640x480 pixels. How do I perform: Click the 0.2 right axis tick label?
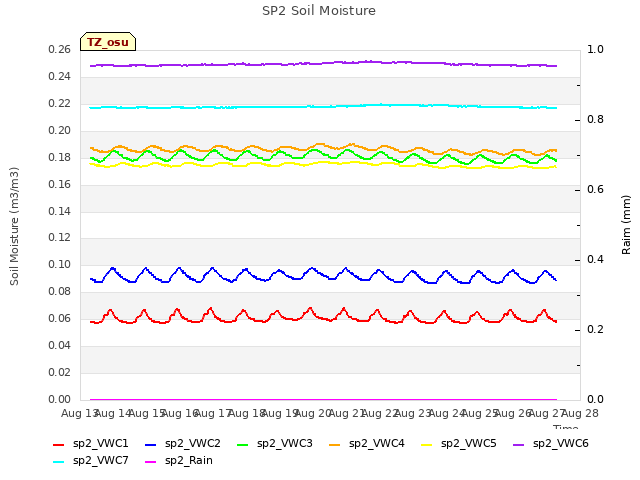point(595,330)
